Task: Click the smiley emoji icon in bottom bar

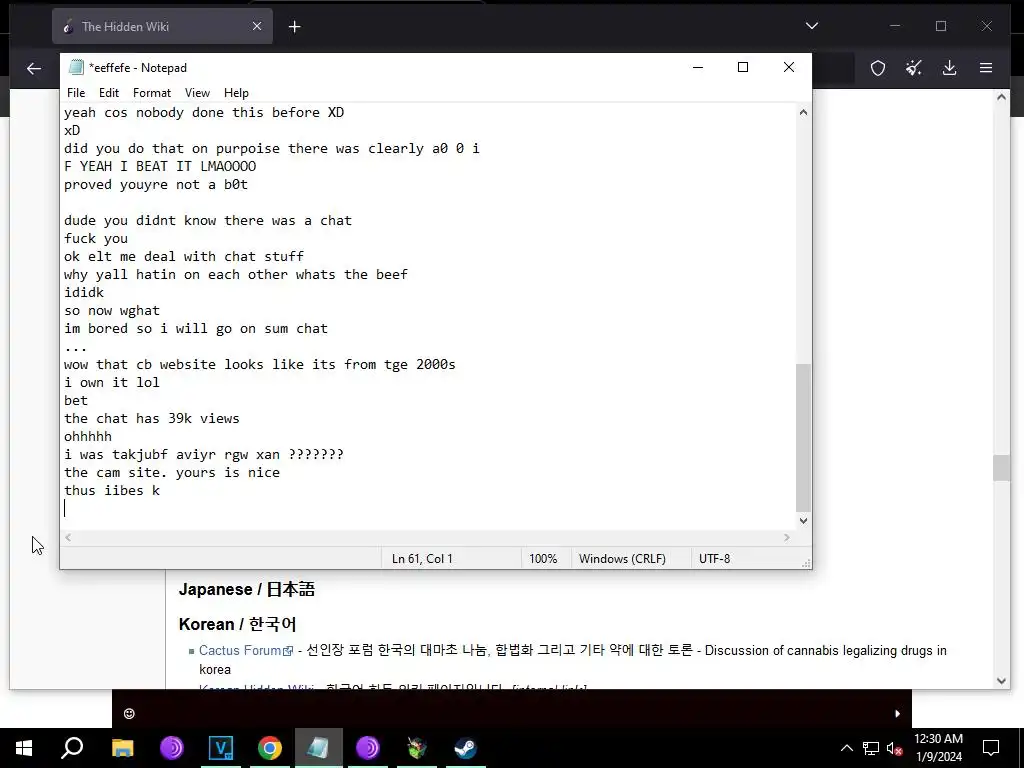Action: click(x=129, y=713)
